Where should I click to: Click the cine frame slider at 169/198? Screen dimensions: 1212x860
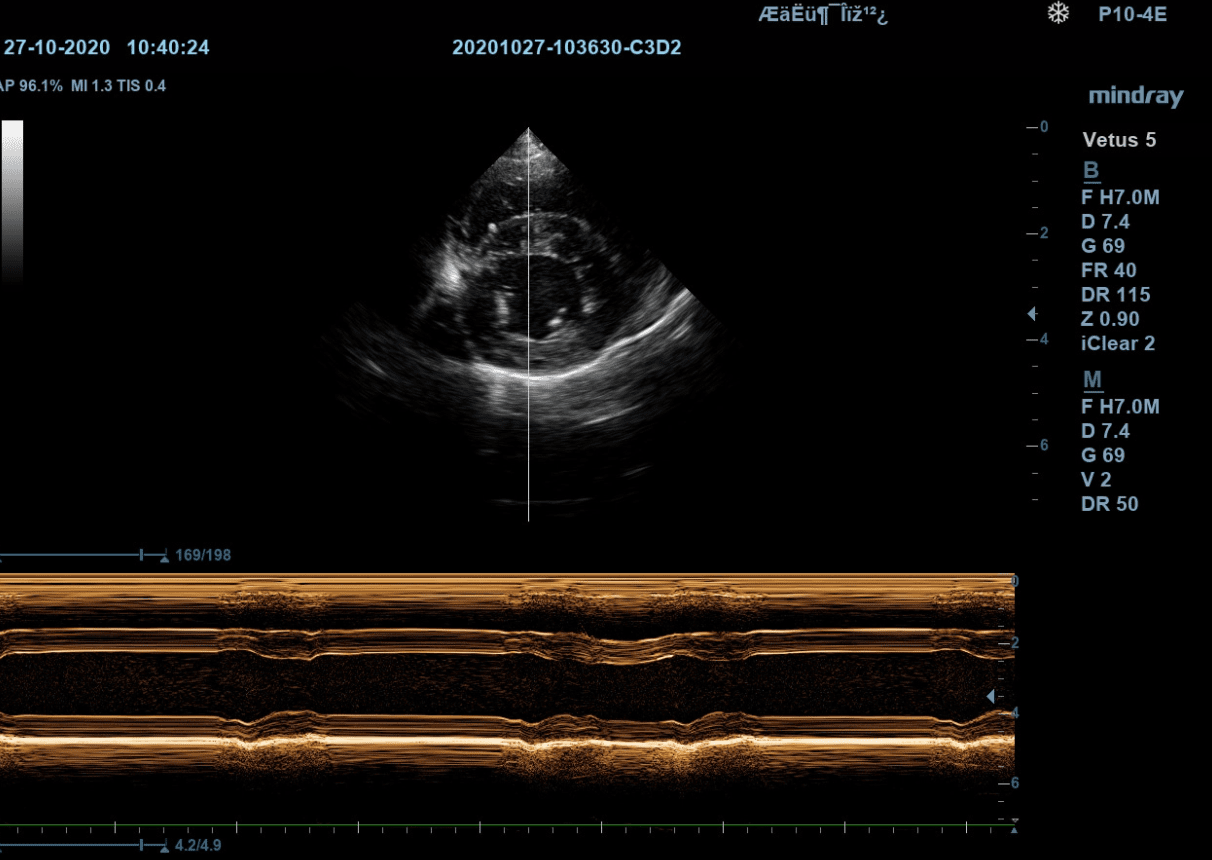(x=142, y=555)
